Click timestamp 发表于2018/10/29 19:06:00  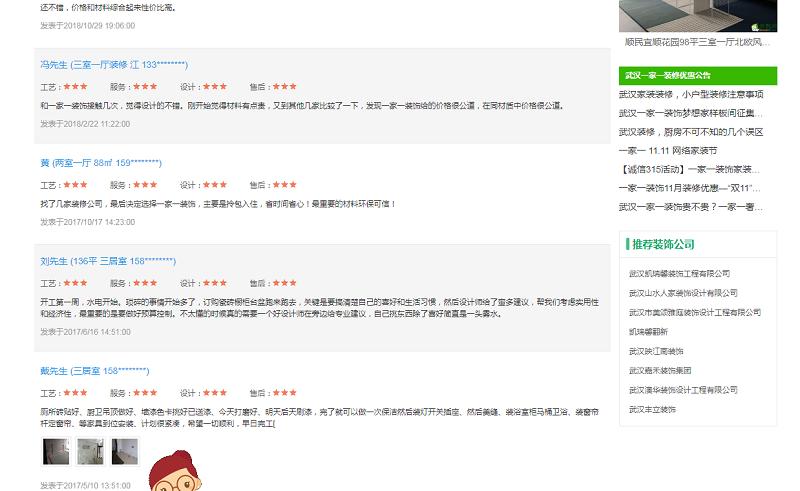pyautogui.click(x=88, y=26)
